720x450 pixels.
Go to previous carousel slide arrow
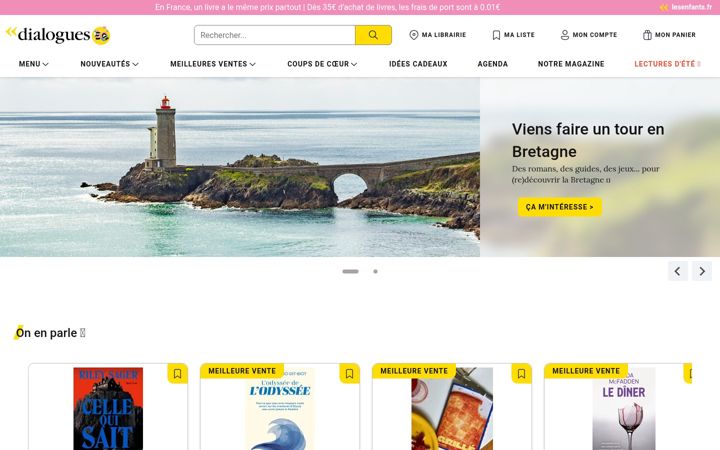[677, 271]
